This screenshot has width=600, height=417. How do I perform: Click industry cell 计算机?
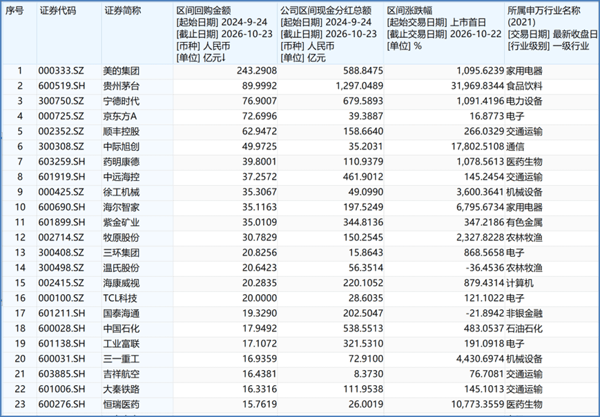[520, 283]
